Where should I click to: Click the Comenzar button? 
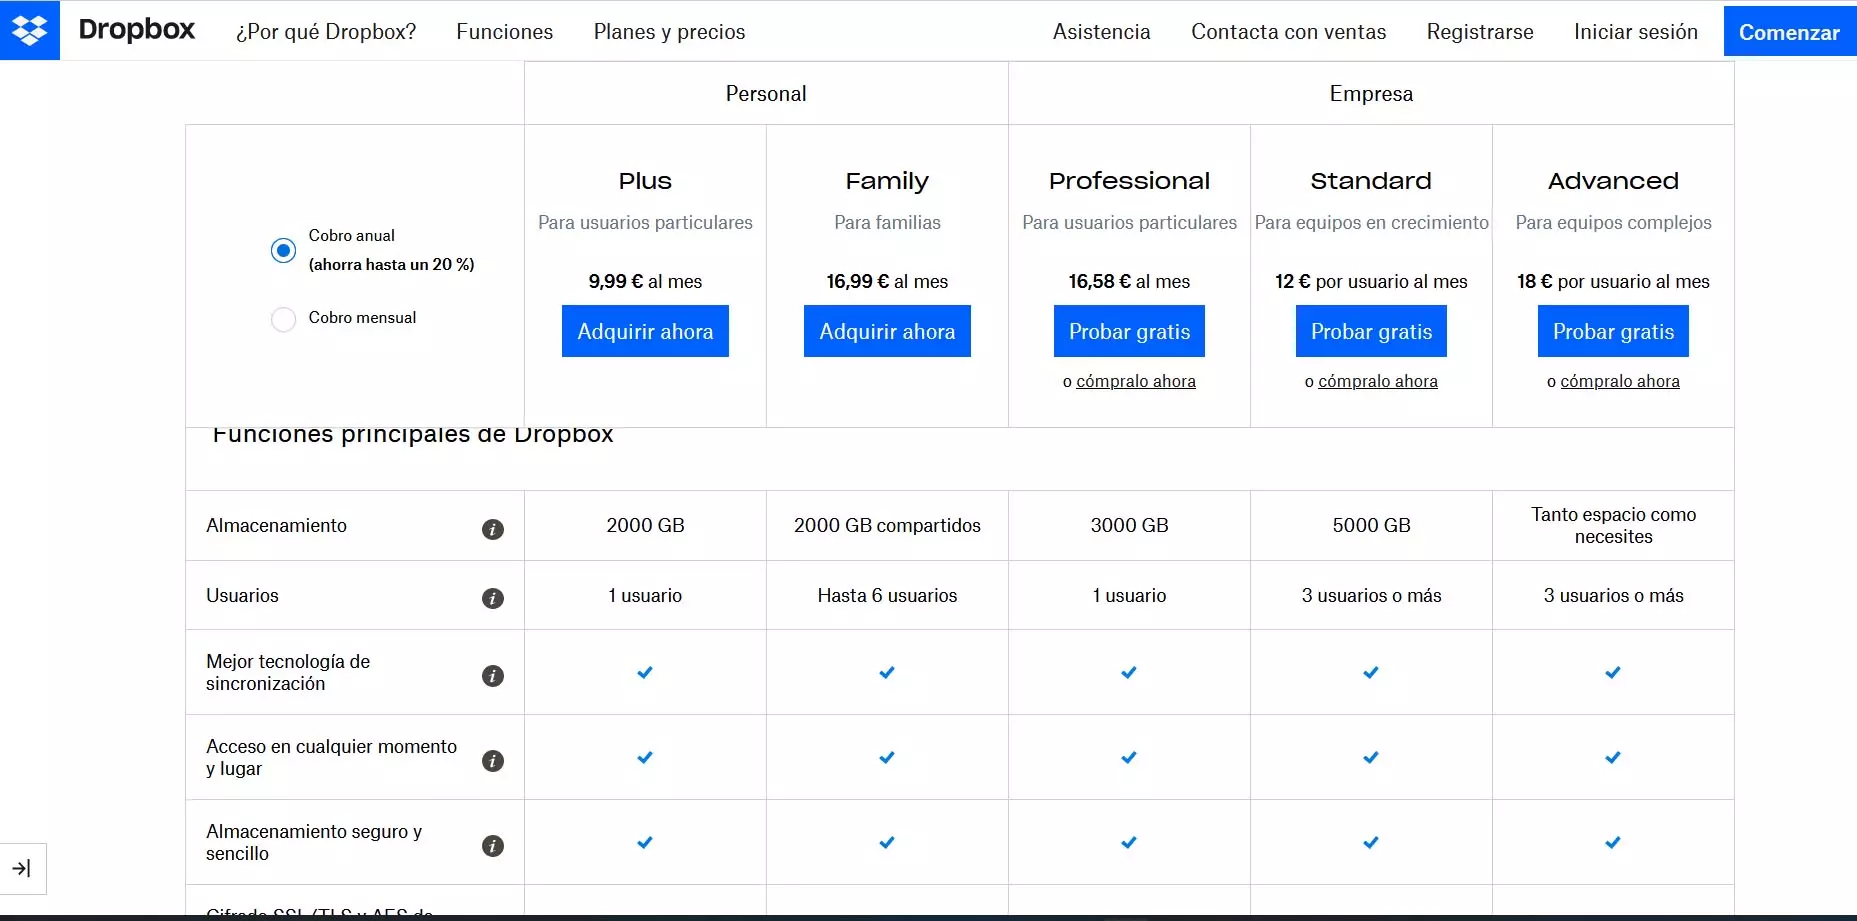[x=1790, y=32]
